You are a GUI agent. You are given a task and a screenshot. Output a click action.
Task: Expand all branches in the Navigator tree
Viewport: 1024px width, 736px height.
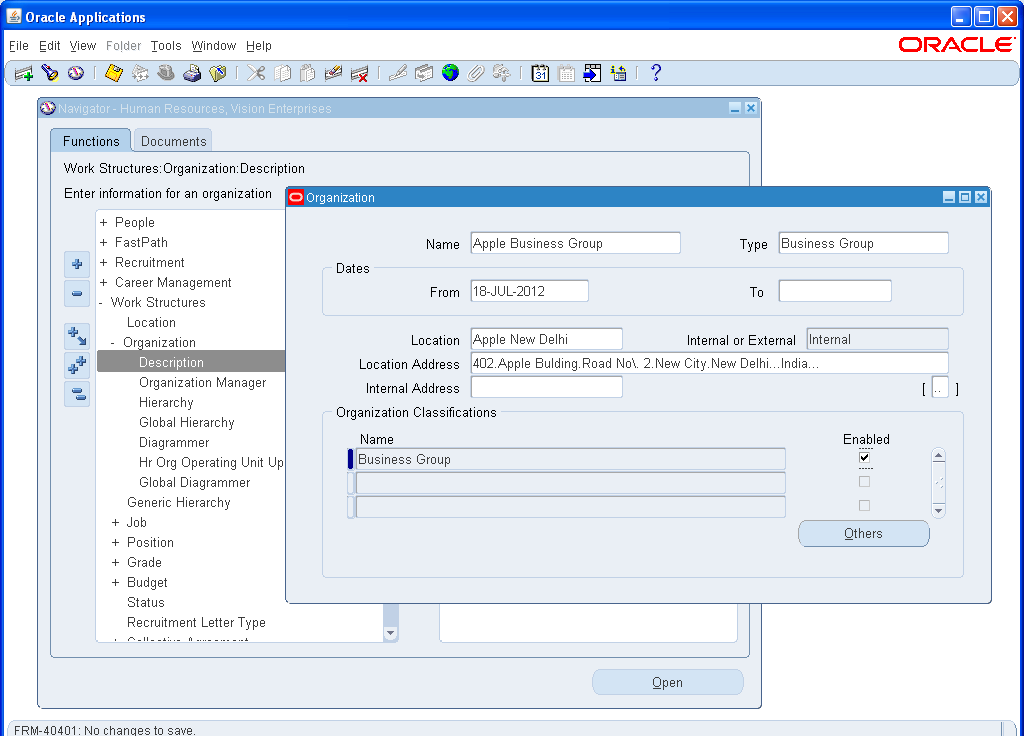pos(77,365)
